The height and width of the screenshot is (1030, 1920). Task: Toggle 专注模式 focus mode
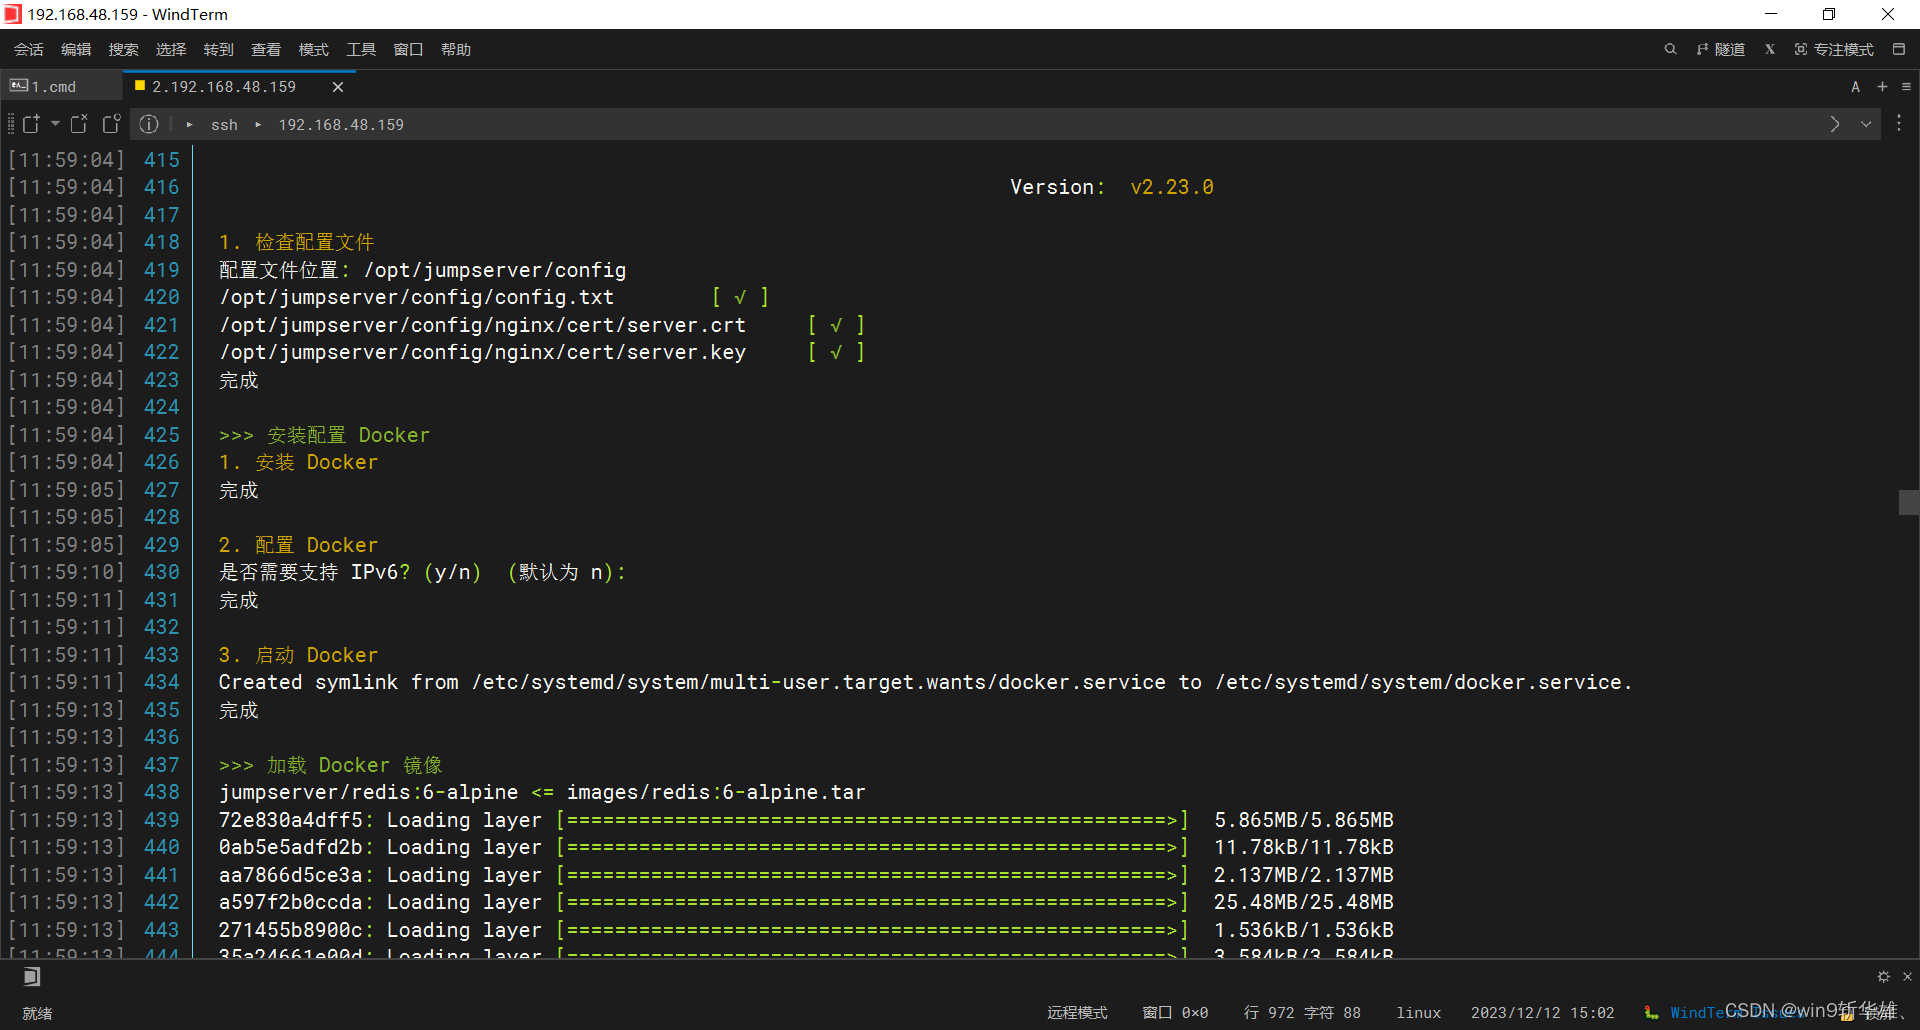1834,50
